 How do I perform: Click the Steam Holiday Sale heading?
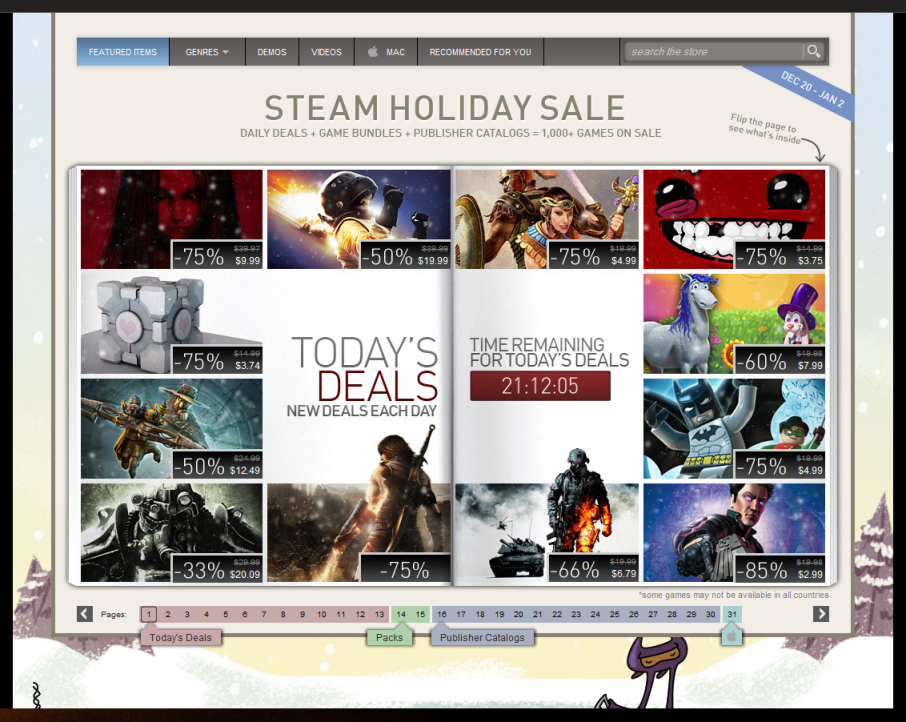point(445,107)
